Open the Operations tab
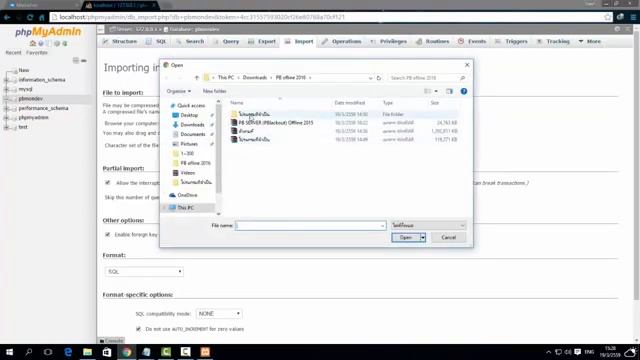The image size is (640, 360). click(x=342, y=41)
